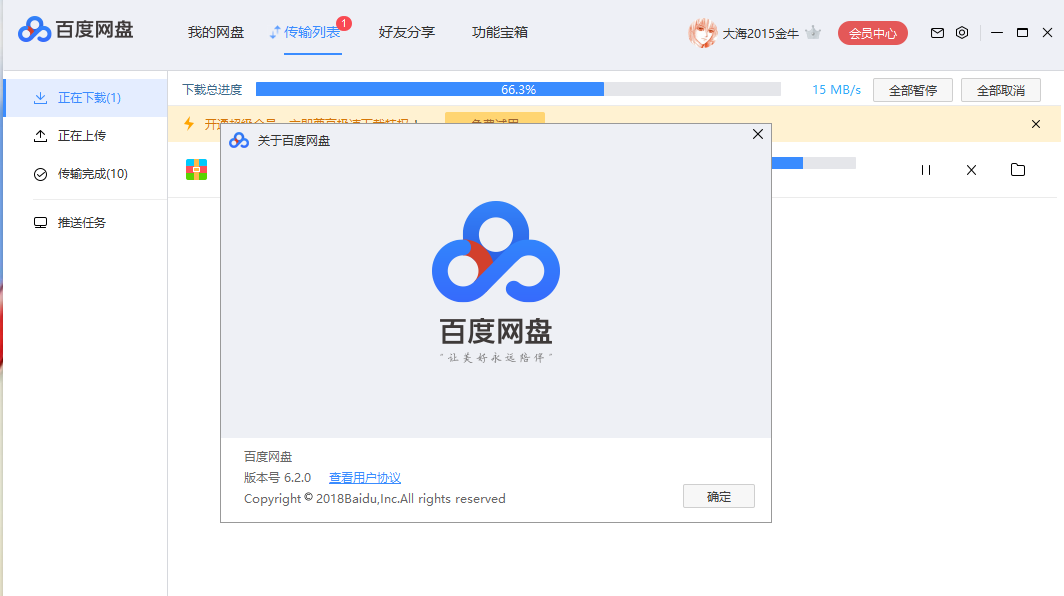Click the 15 MB/s speed indicator

[x=836, y=90]
